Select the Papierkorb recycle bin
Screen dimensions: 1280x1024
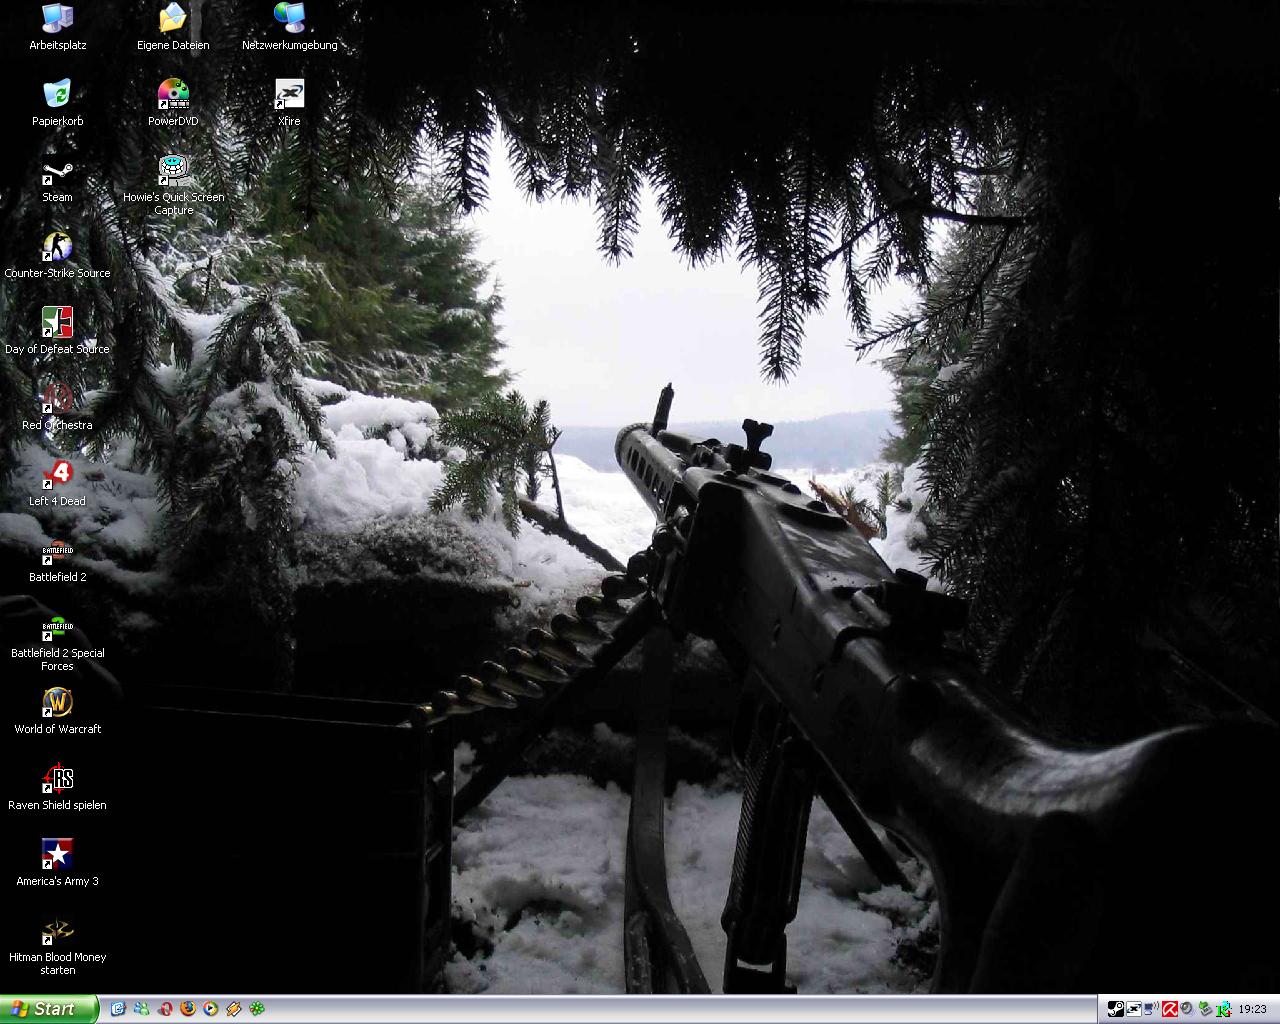click(58, 104)
